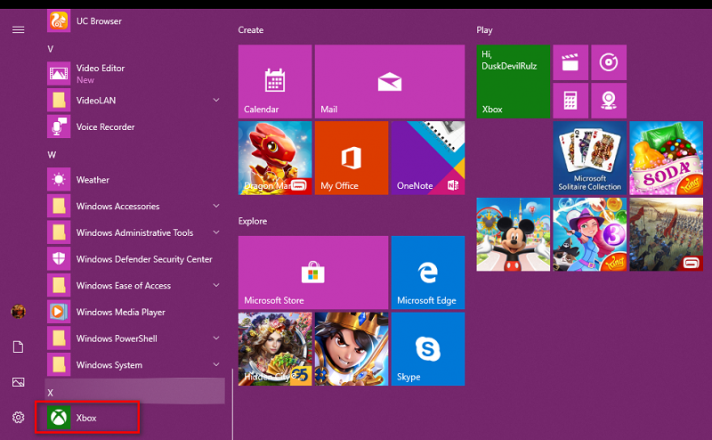Image resolution: width=712 pixels, height=440 pixels.
Task: Open the green Xbox tile
Action: (513, 81)
